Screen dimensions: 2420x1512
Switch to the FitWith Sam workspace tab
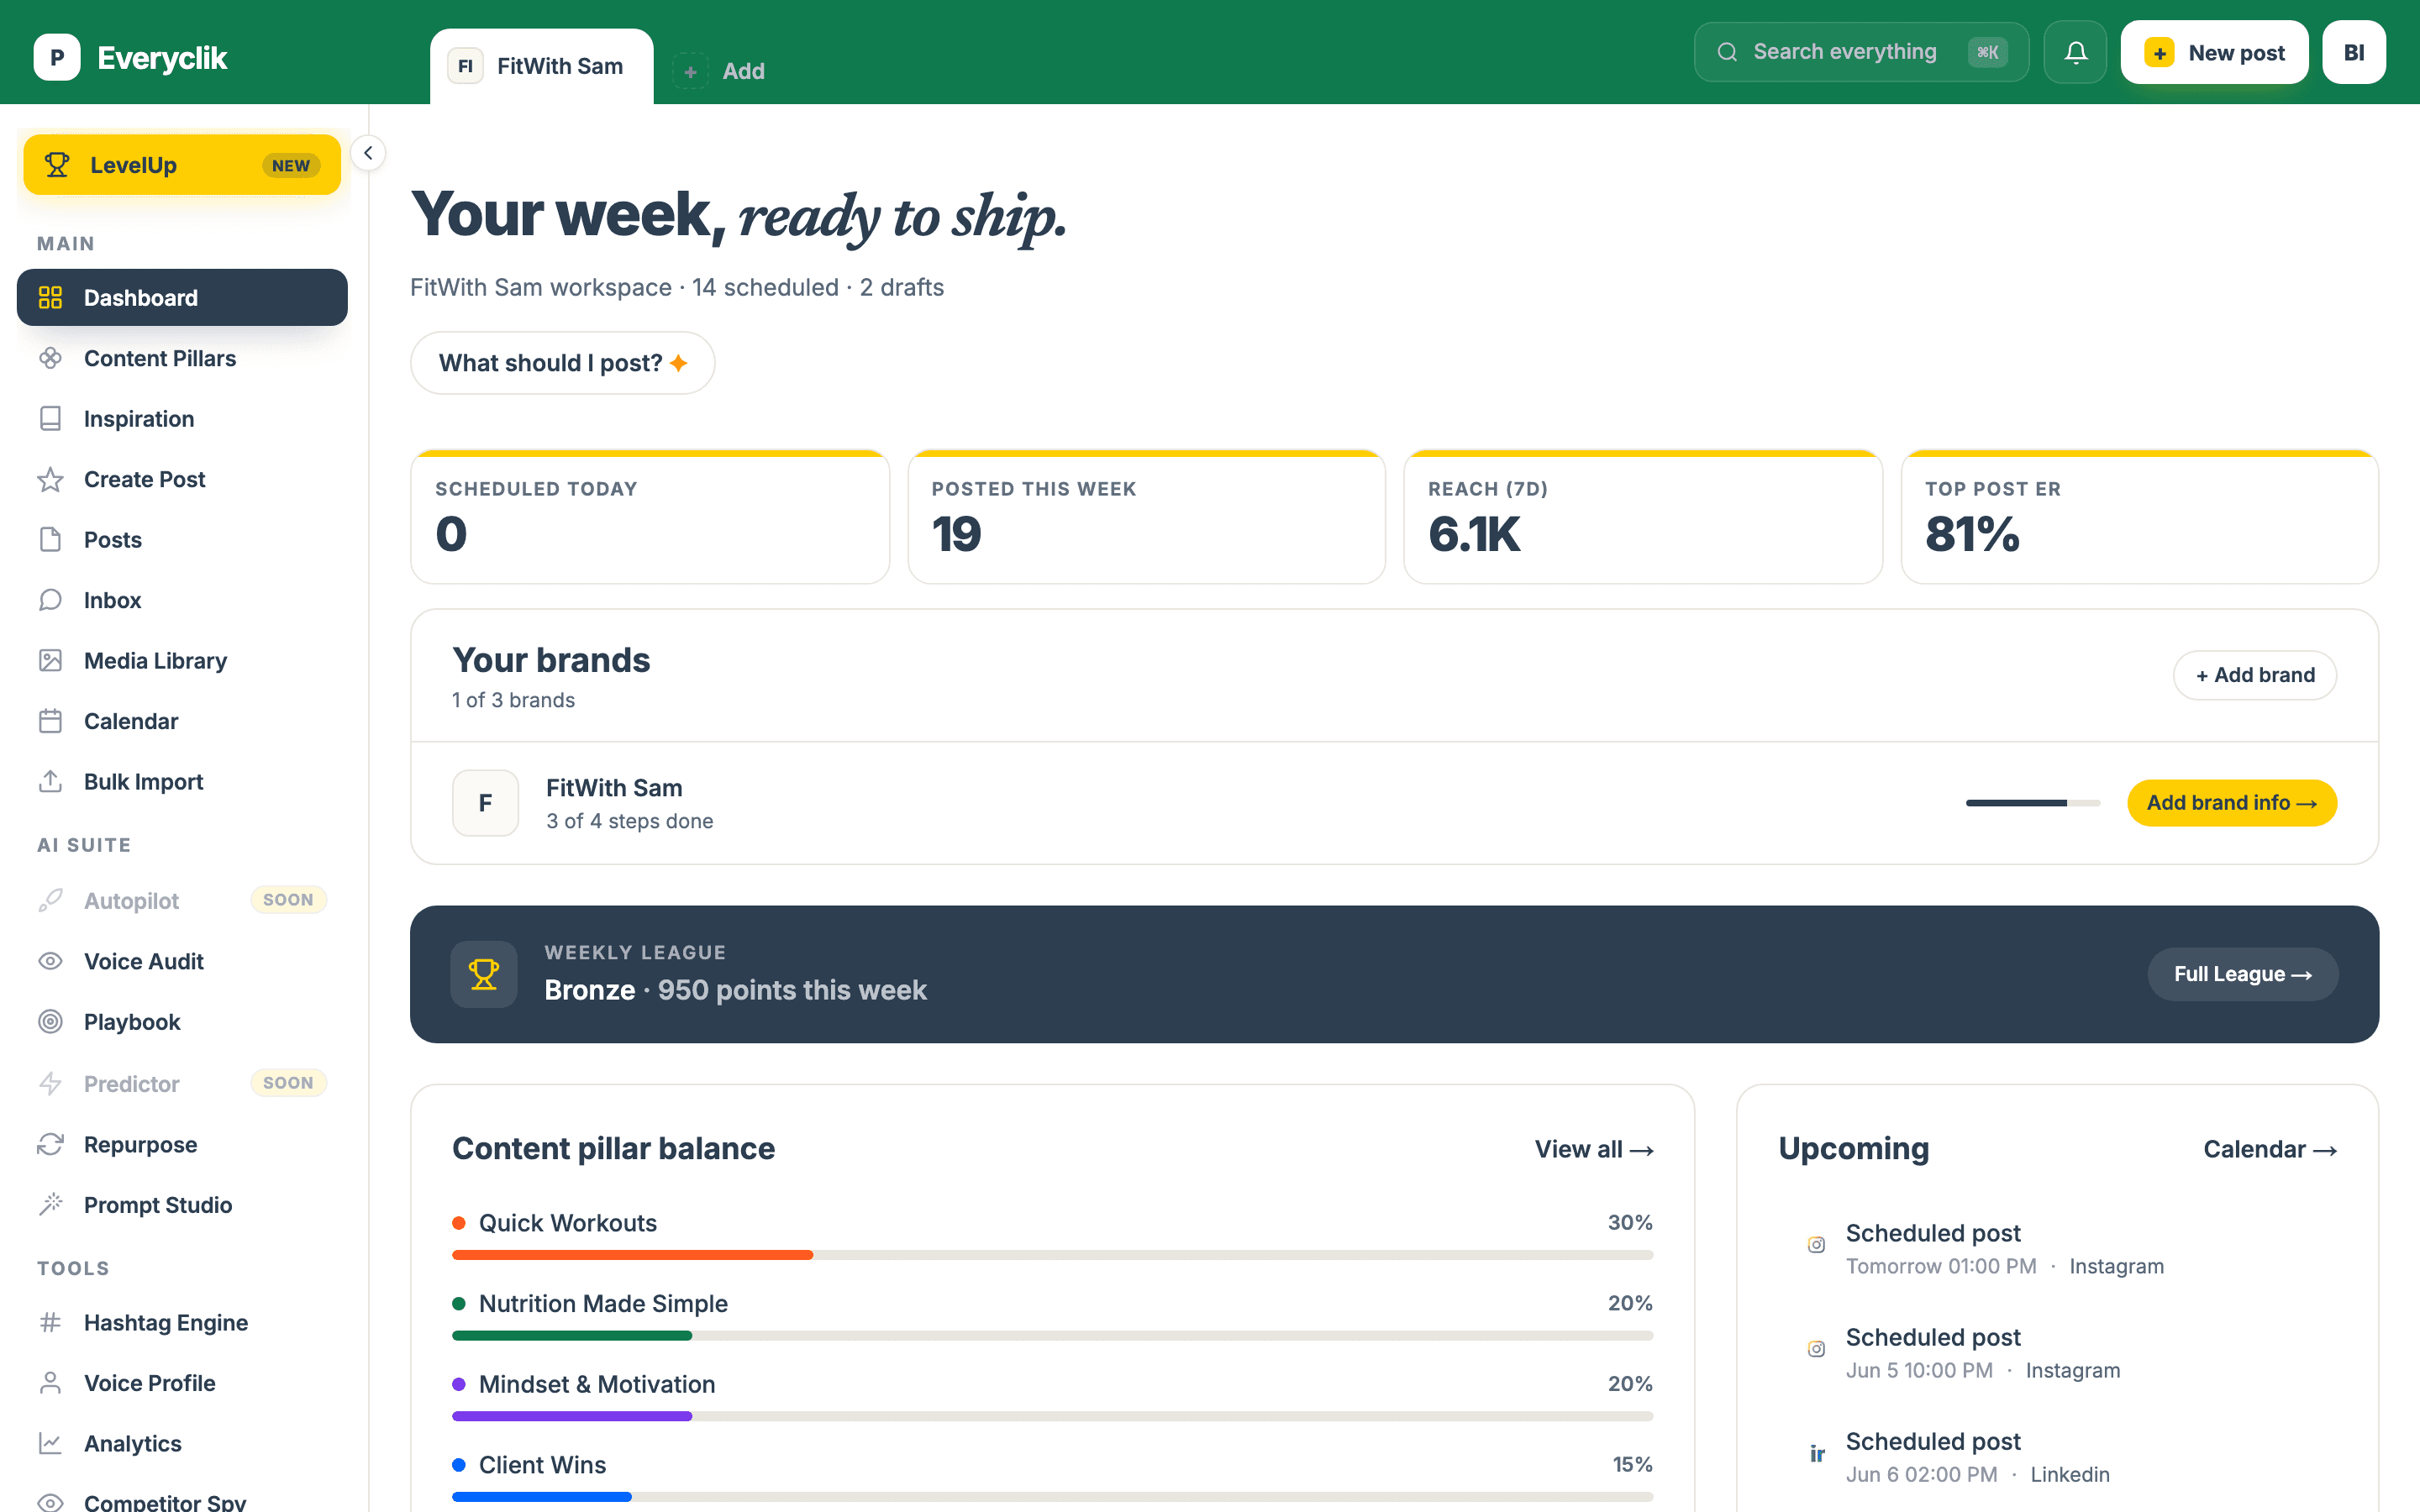pos(542,66)
